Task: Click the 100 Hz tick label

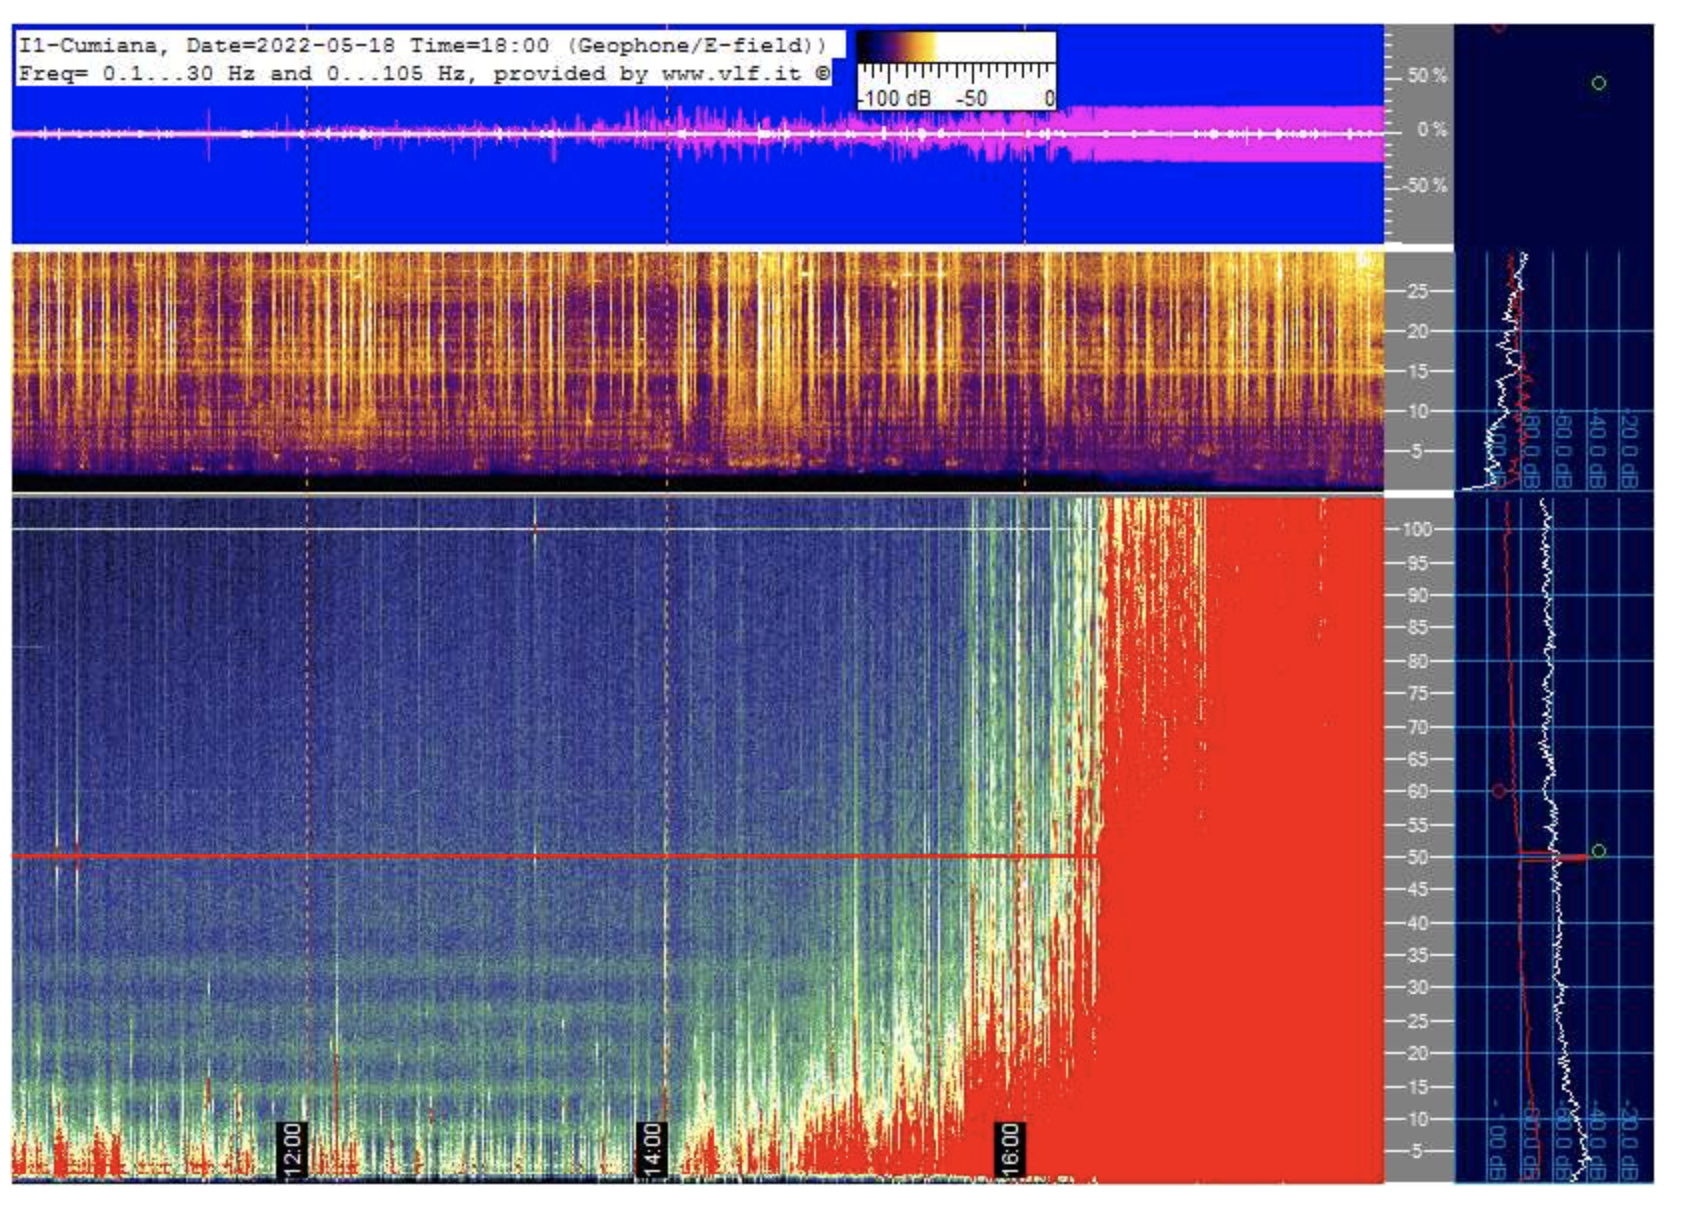Action: 1416,529
